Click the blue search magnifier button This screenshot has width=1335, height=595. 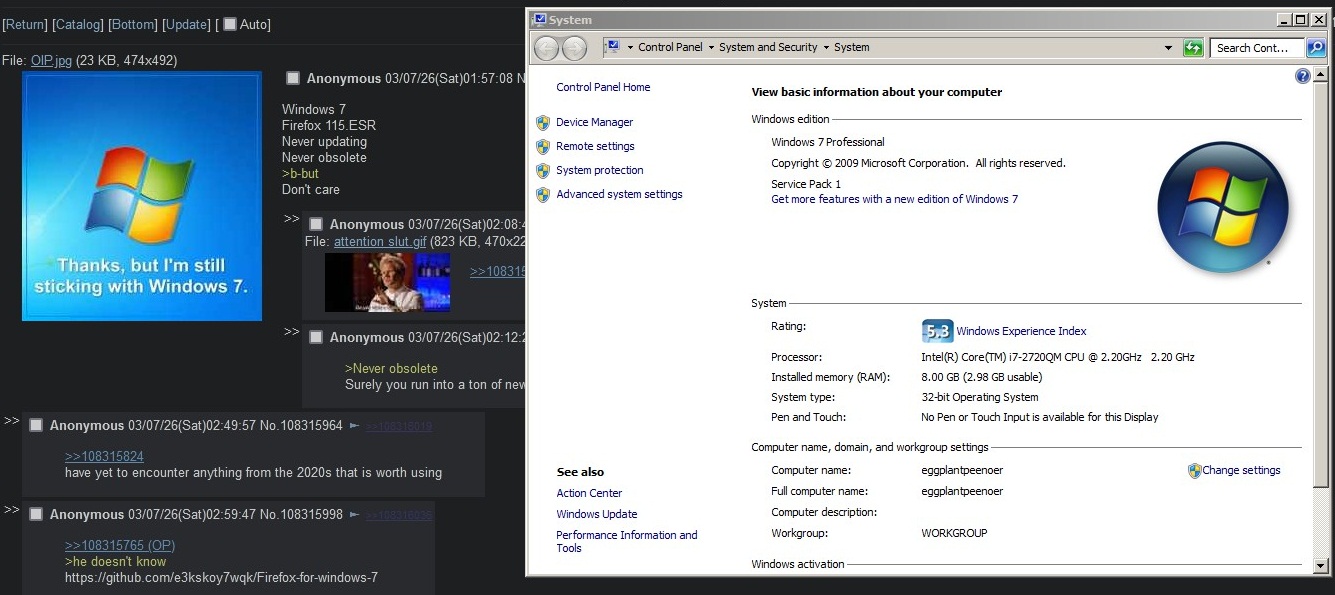1316,48
